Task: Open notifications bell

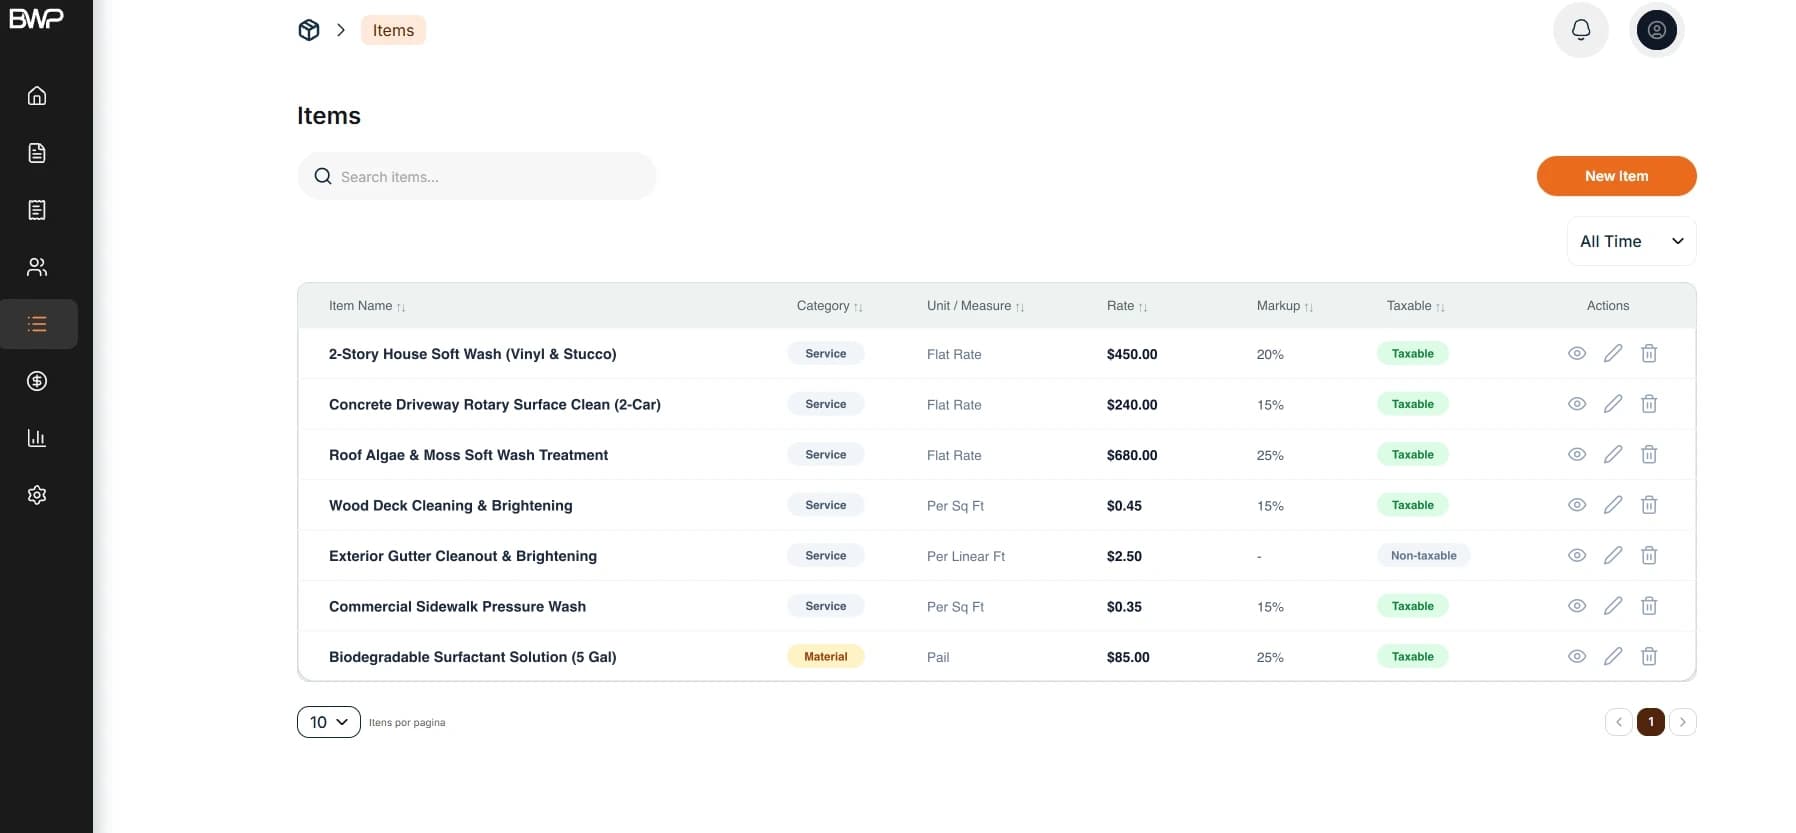Action: tap(1581, 30)
